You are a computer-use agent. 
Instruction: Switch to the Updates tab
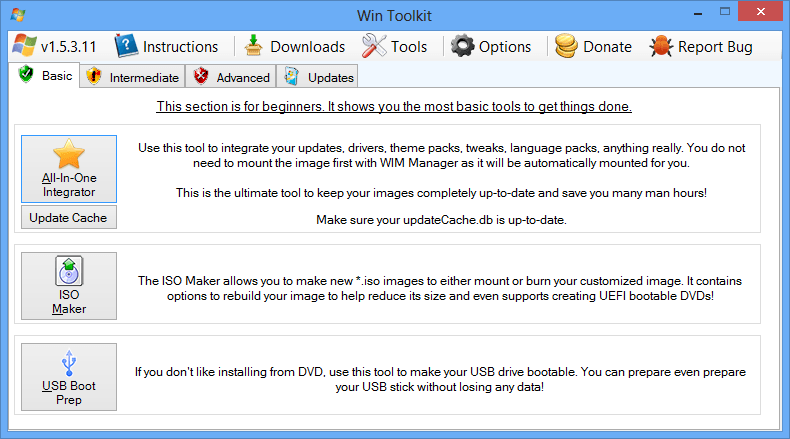(317, 77)
